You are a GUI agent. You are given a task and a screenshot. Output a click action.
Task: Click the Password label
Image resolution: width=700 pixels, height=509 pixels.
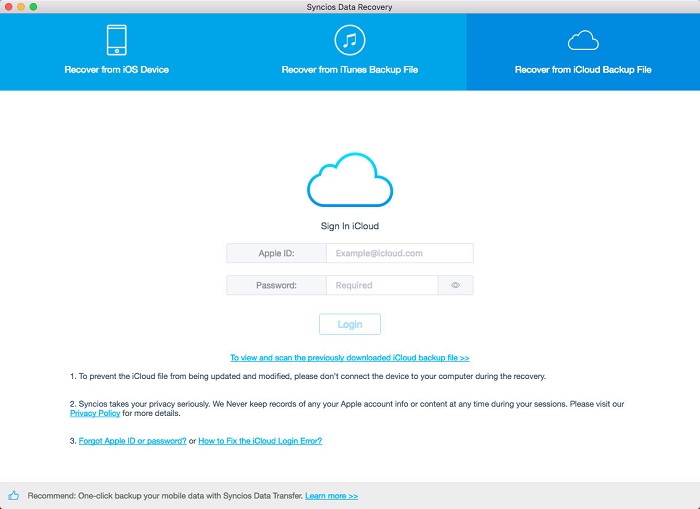(276, 285)
